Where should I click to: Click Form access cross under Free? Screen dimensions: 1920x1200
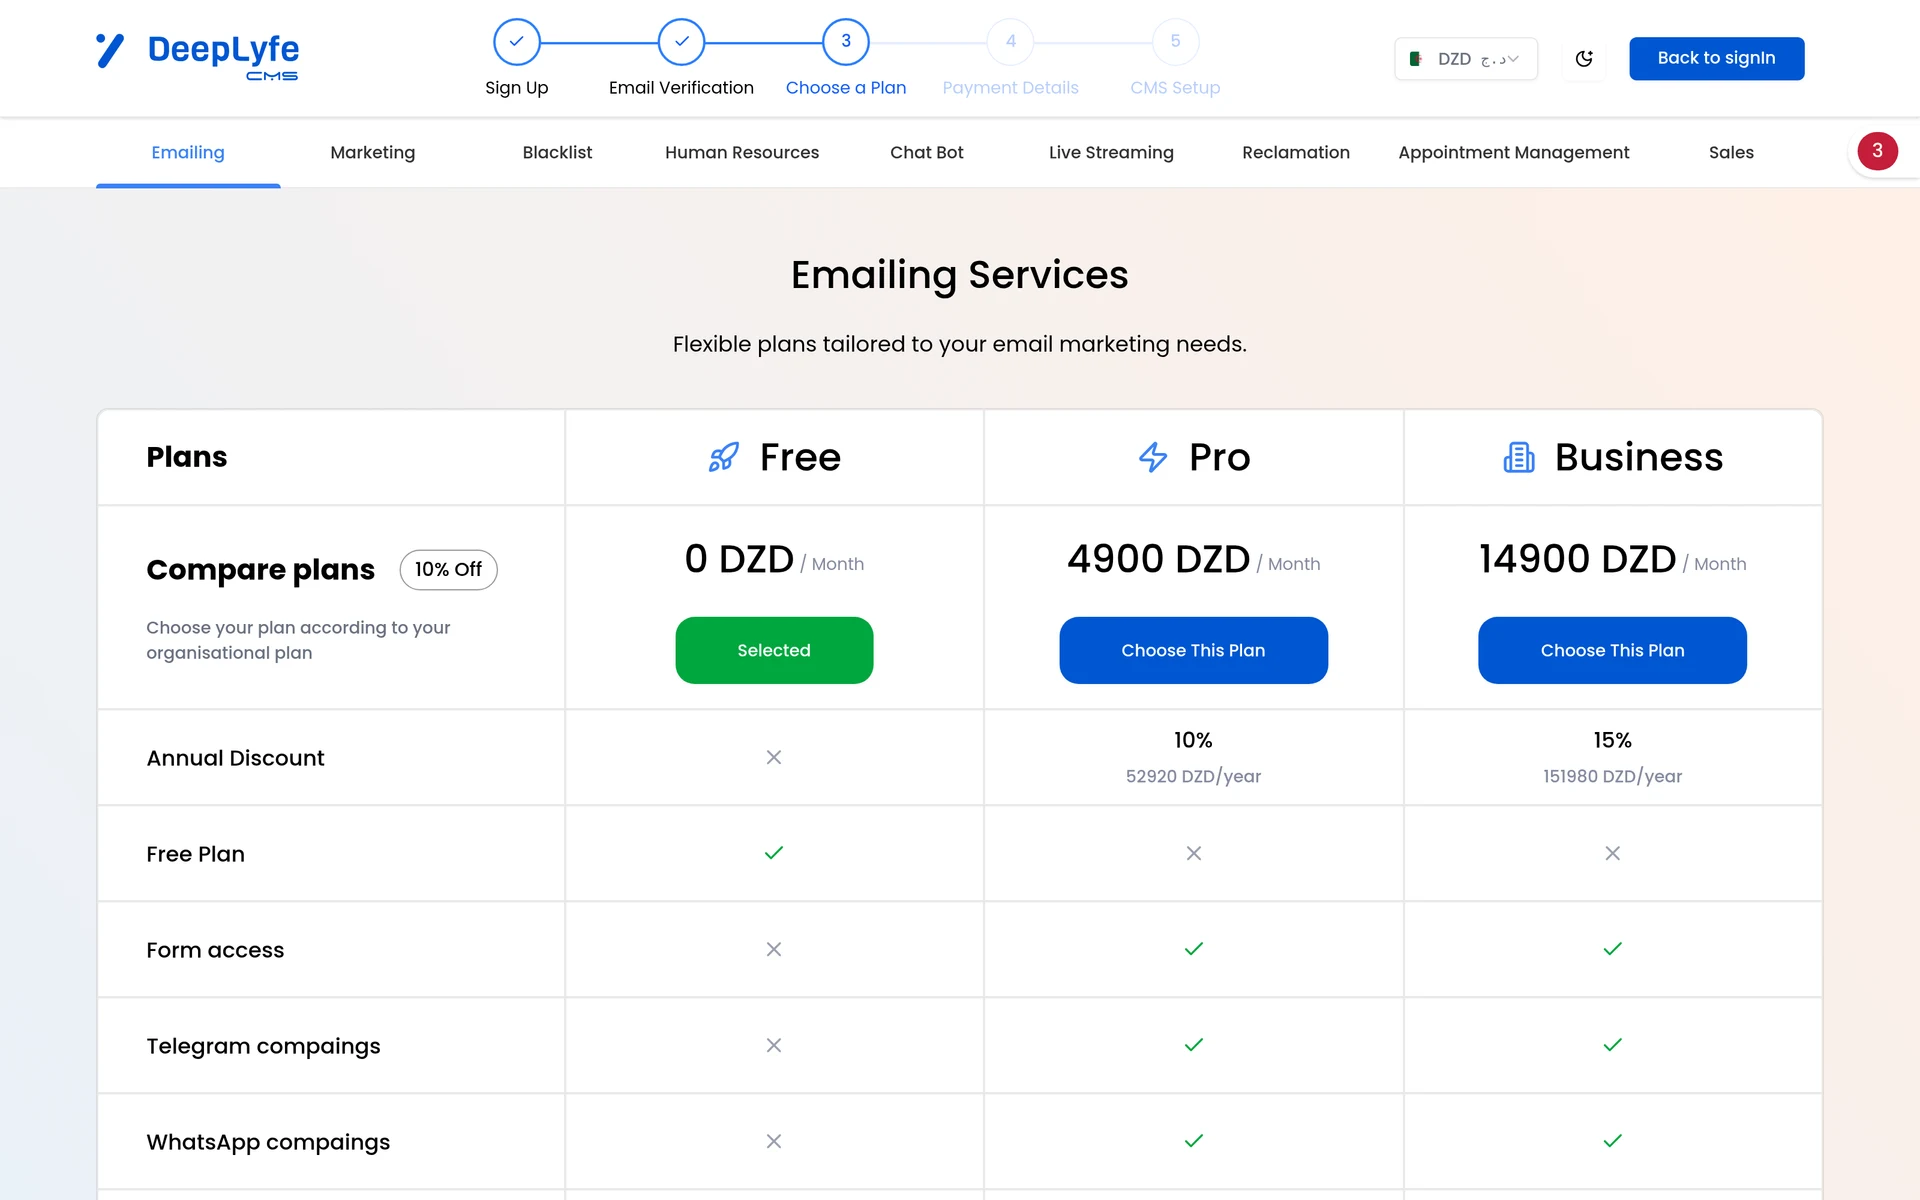tap(774, 949)
